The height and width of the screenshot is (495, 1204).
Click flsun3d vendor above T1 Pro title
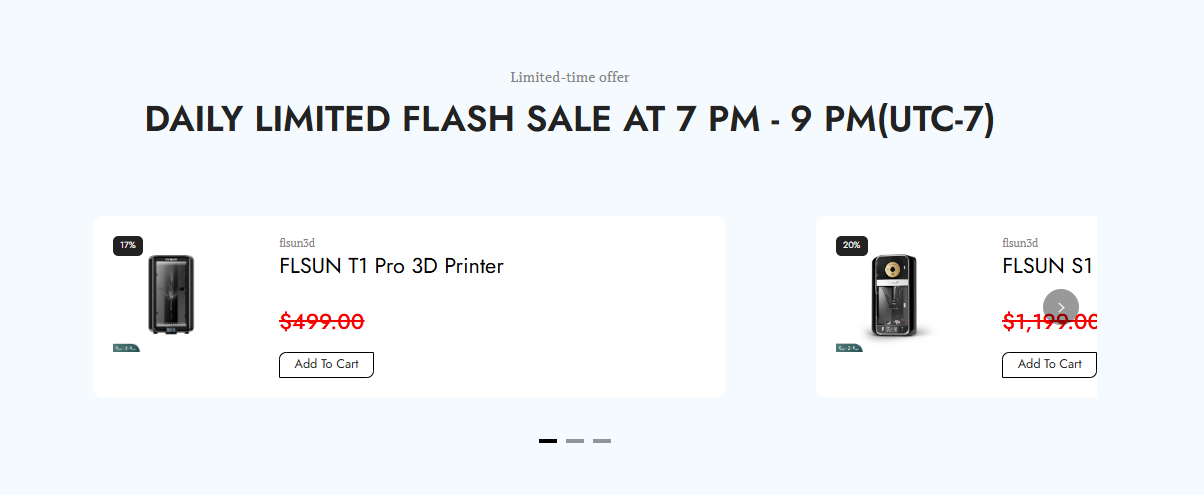pos(297,243)
